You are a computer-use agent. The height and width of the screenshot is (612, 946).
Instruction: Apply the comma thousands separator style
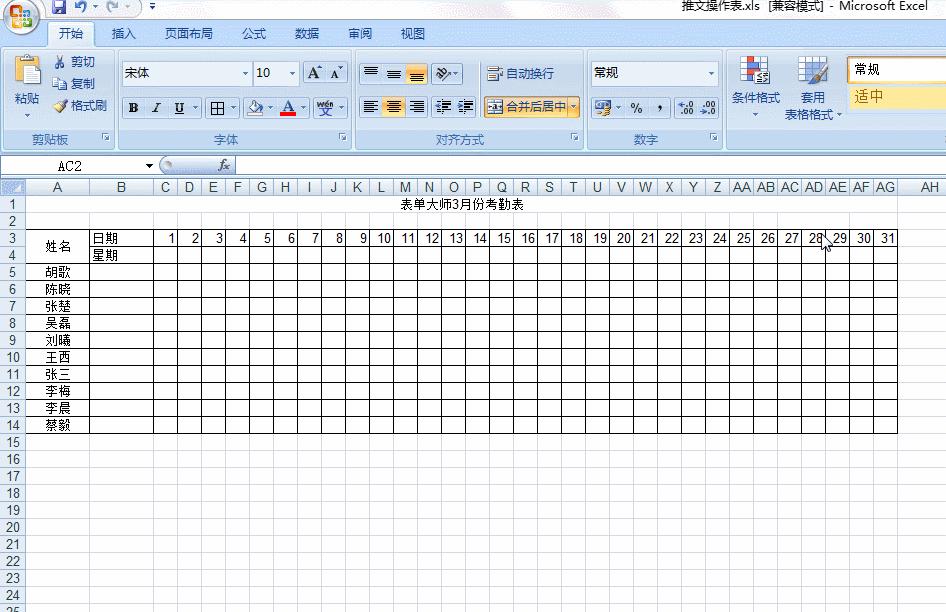660,109
